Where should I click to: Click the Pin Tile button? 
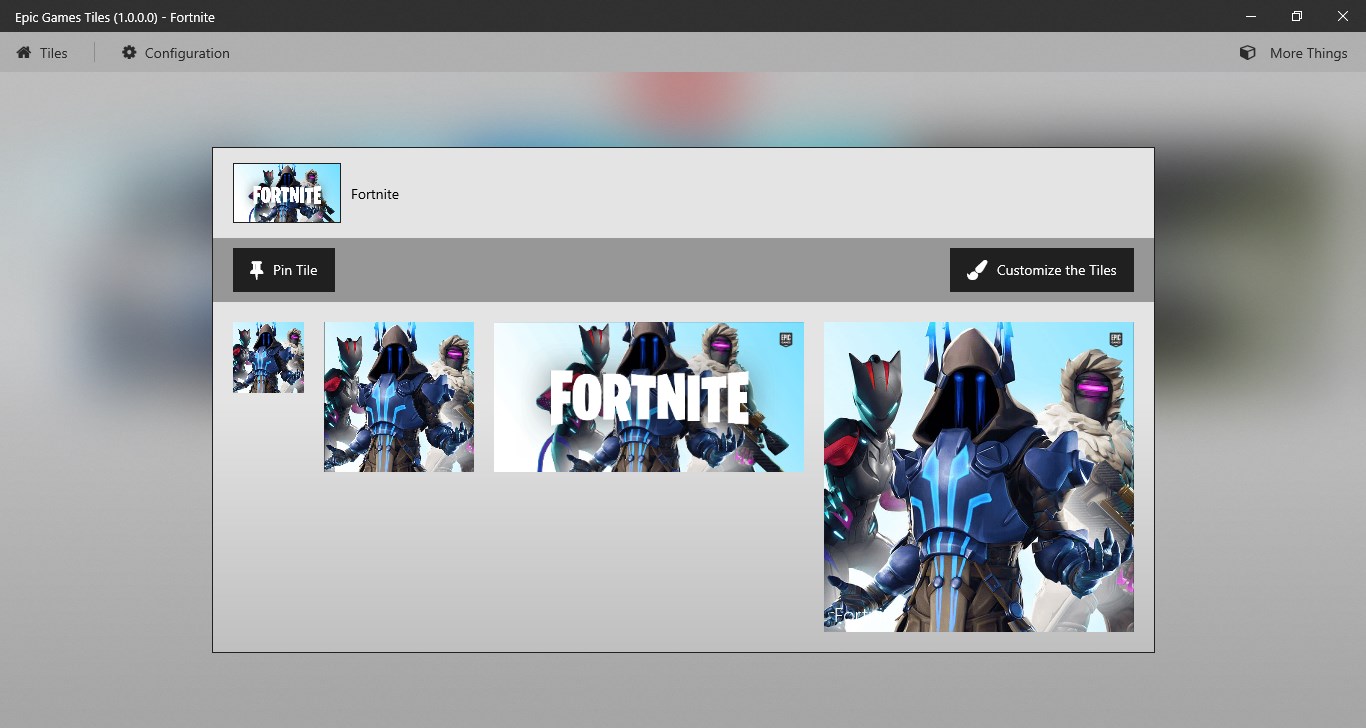pyautogui.click(x=284, y=270)
